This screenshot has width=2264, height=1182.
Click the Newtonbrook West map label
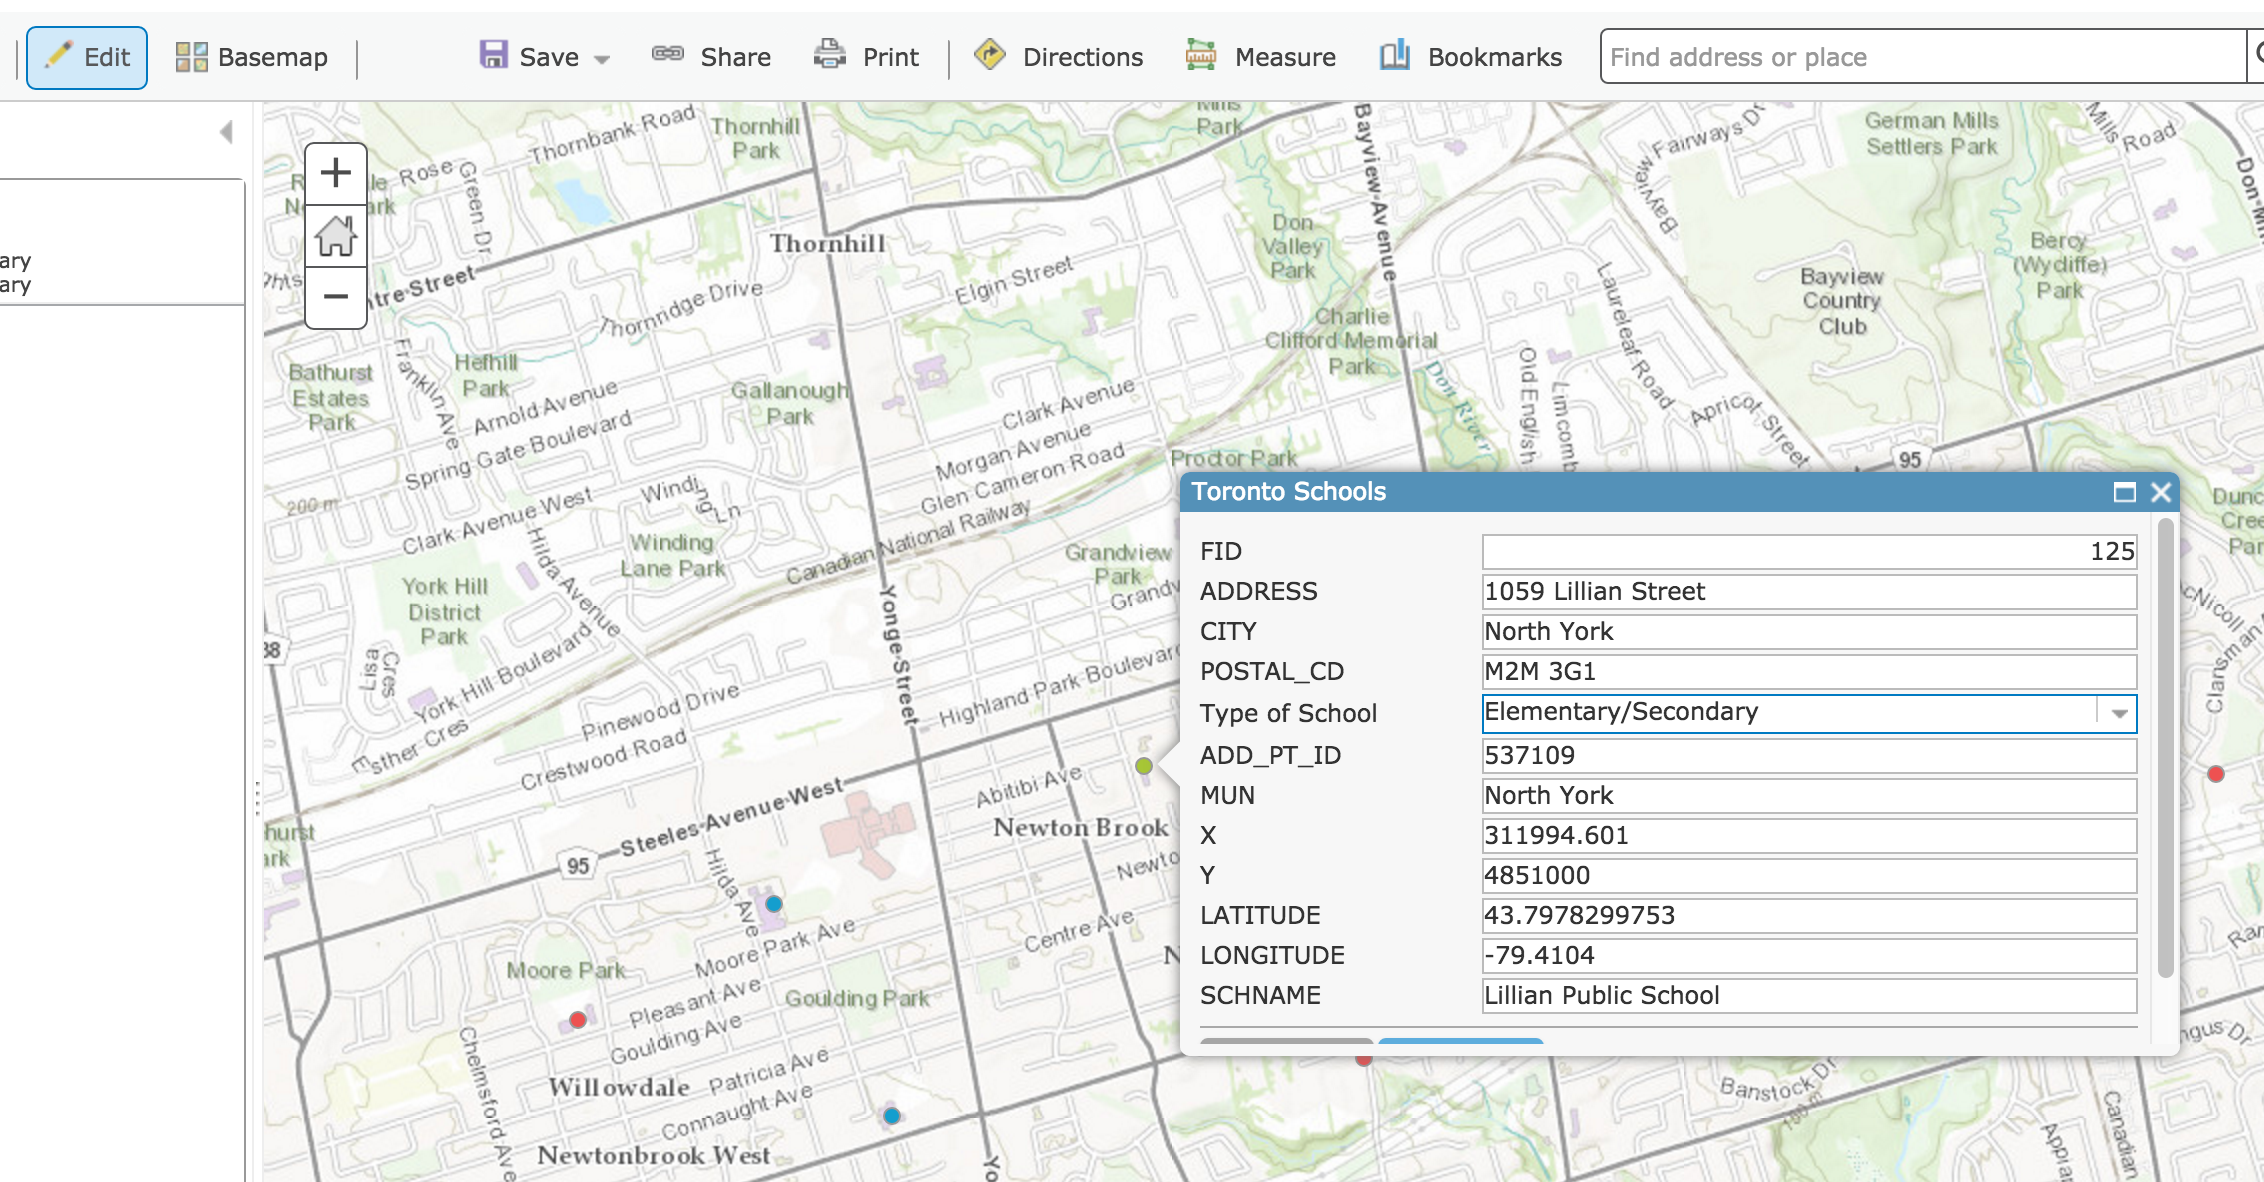pos(654,1155)
